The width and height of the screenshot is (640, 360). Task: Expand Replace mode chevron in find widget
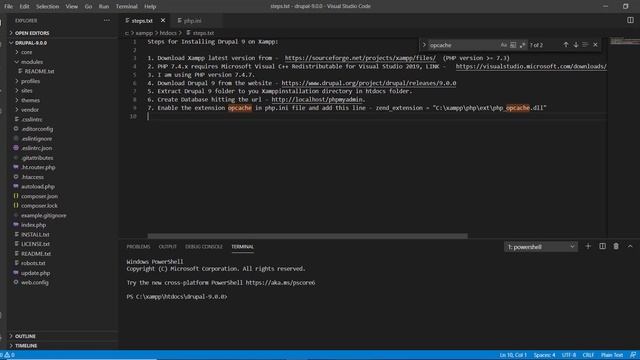point(424,45)
